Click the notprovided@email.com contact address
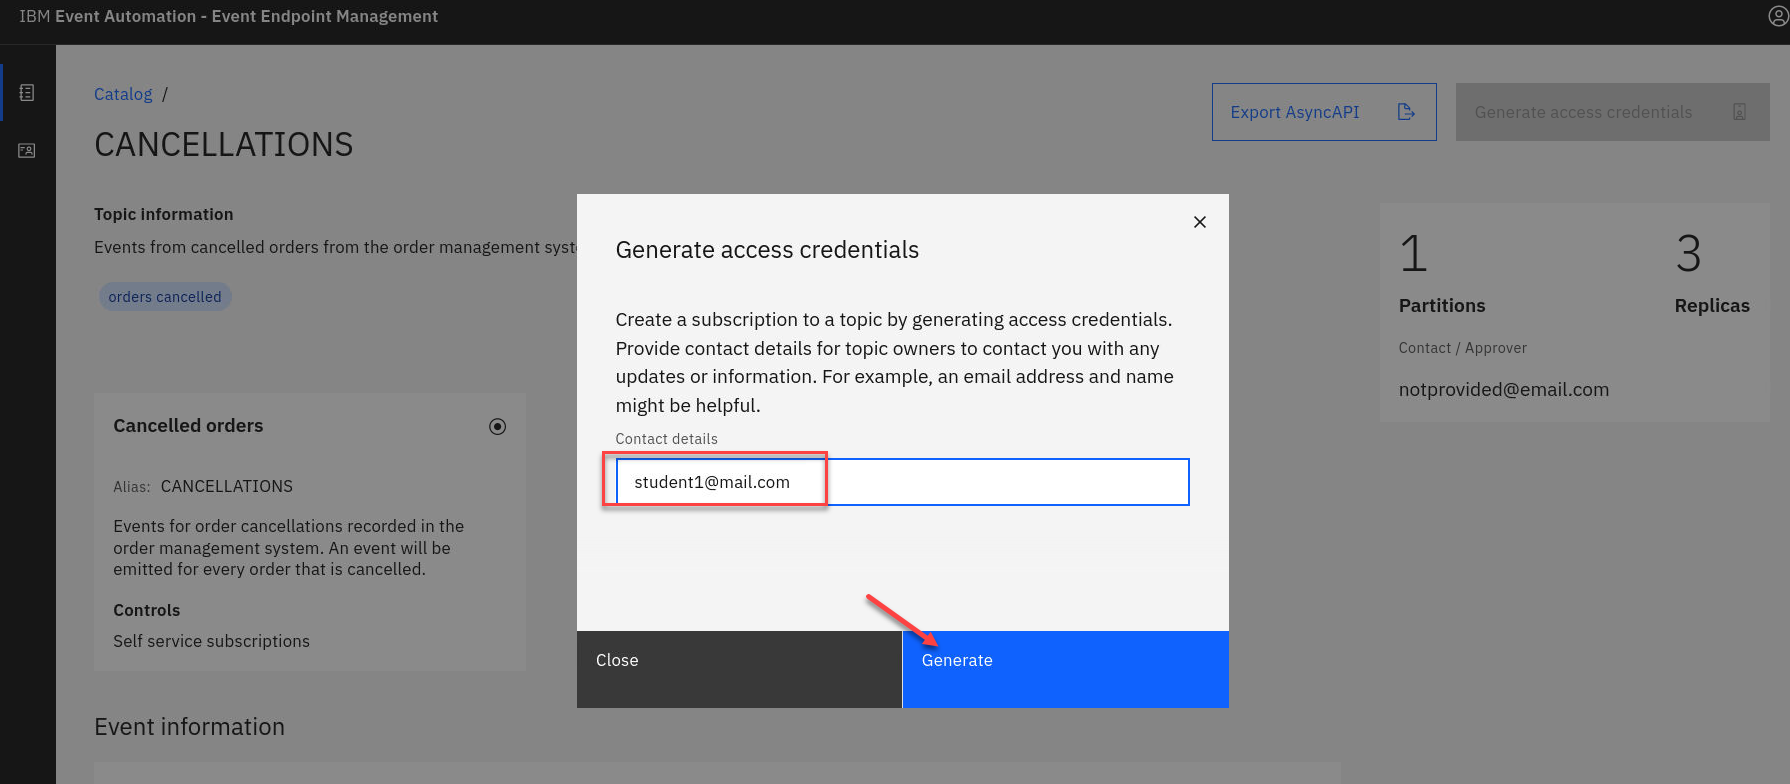The image size is (1790, 784). pyautogui.click(x=1503, y=390)
